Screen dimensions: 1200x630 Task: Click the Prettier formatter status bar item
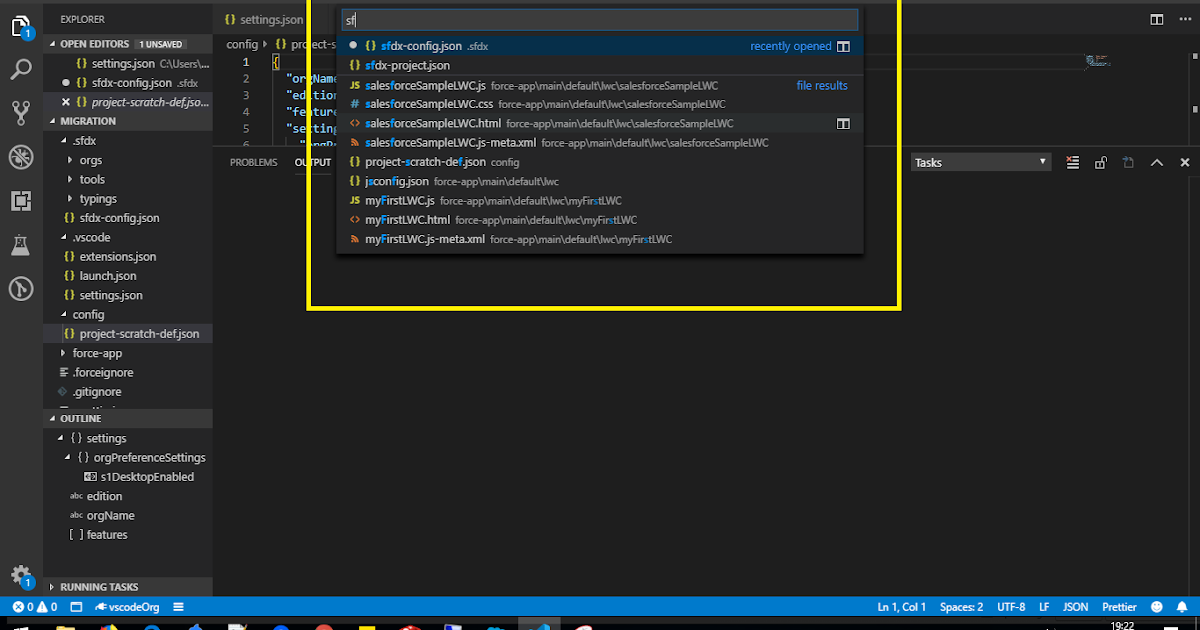pyautogui.click(x=1119, y=606)
